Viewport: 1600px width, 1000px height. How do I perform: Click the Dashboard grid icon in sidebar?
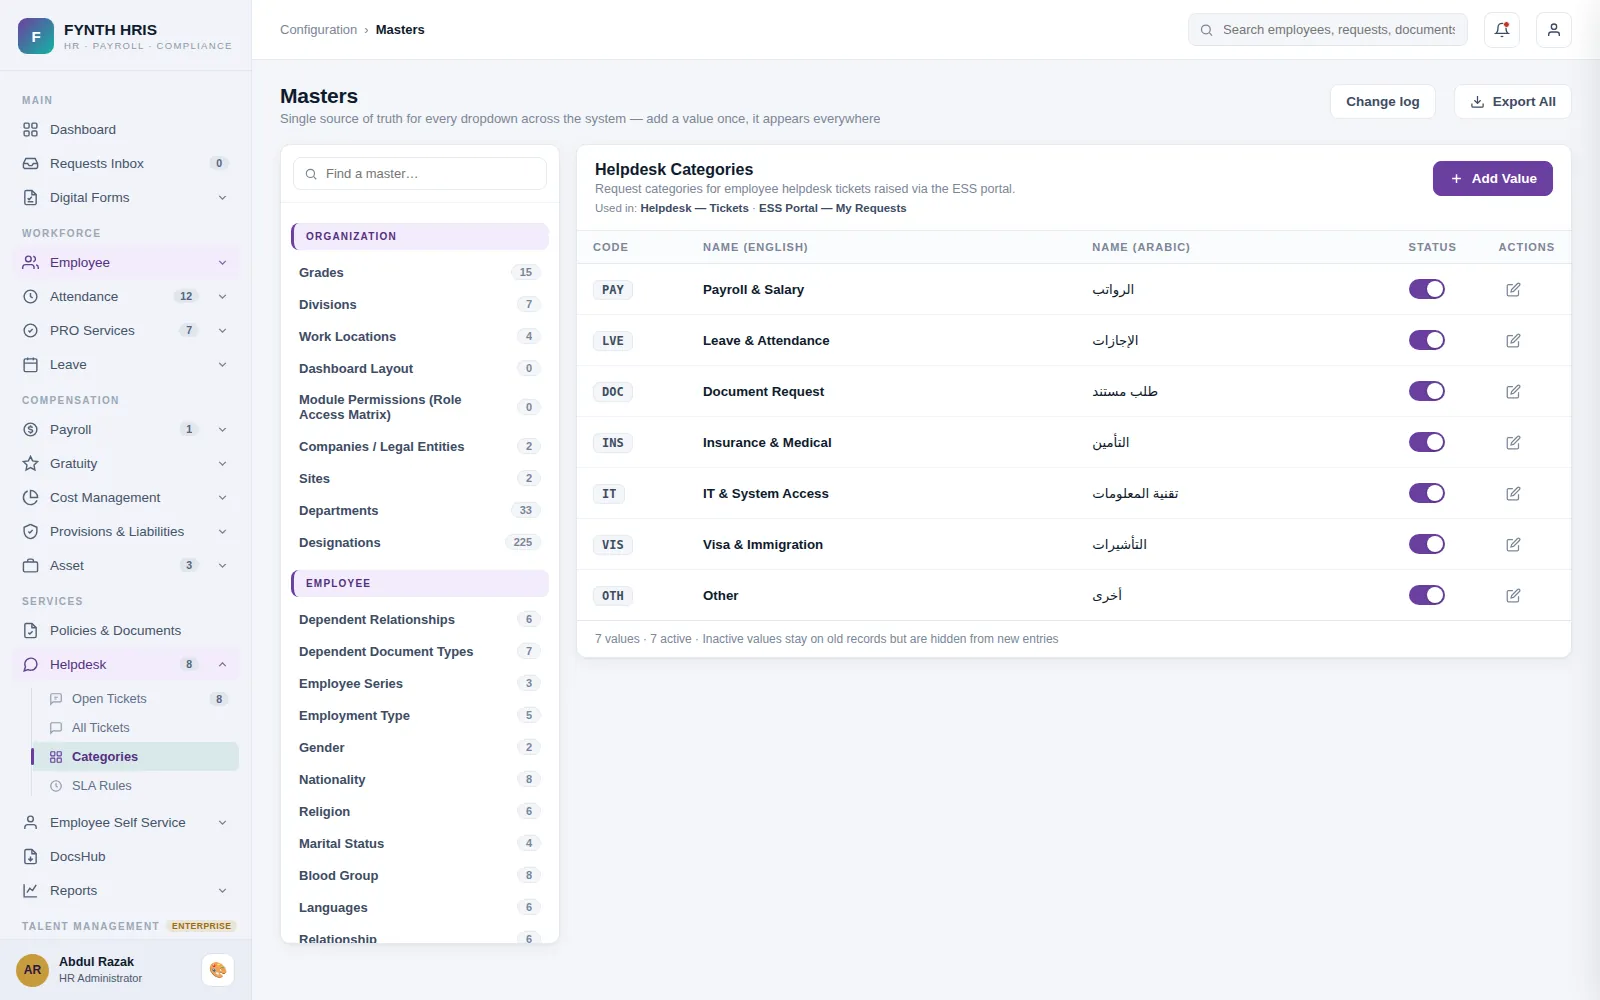tap(30, 129)
